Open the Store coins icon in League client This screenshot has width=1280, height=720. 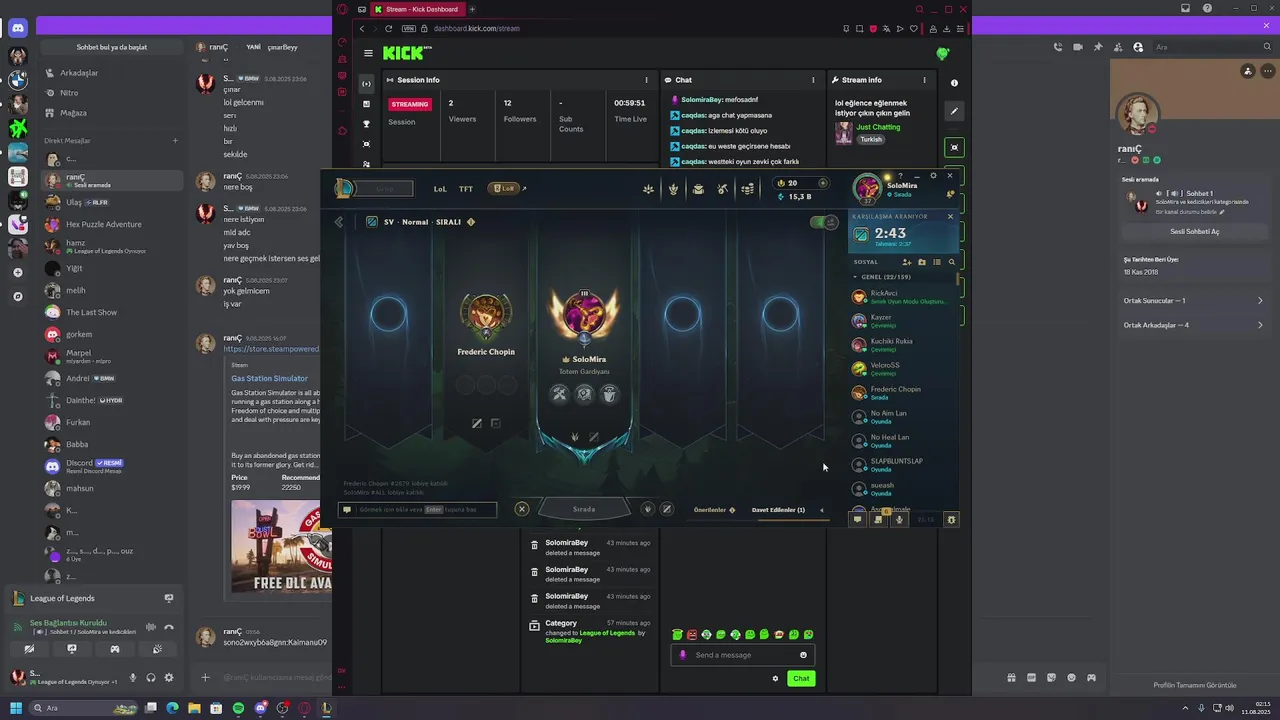pyautogui.click(x=747, y=188)
